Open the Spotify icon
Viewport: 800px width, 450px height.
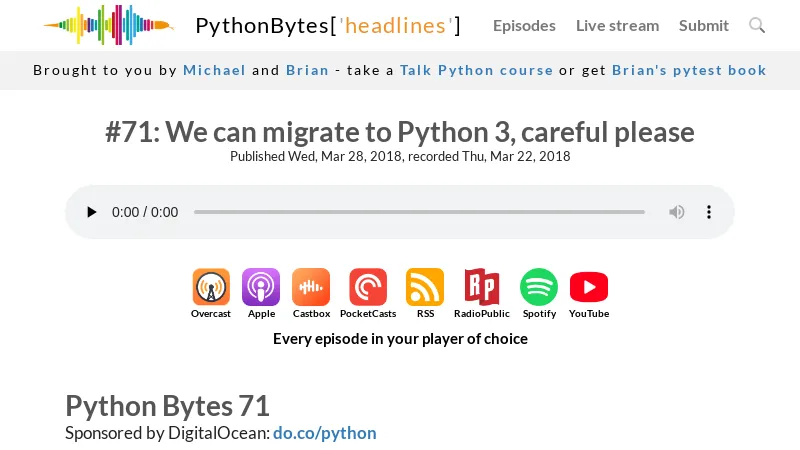coord(539,287)
